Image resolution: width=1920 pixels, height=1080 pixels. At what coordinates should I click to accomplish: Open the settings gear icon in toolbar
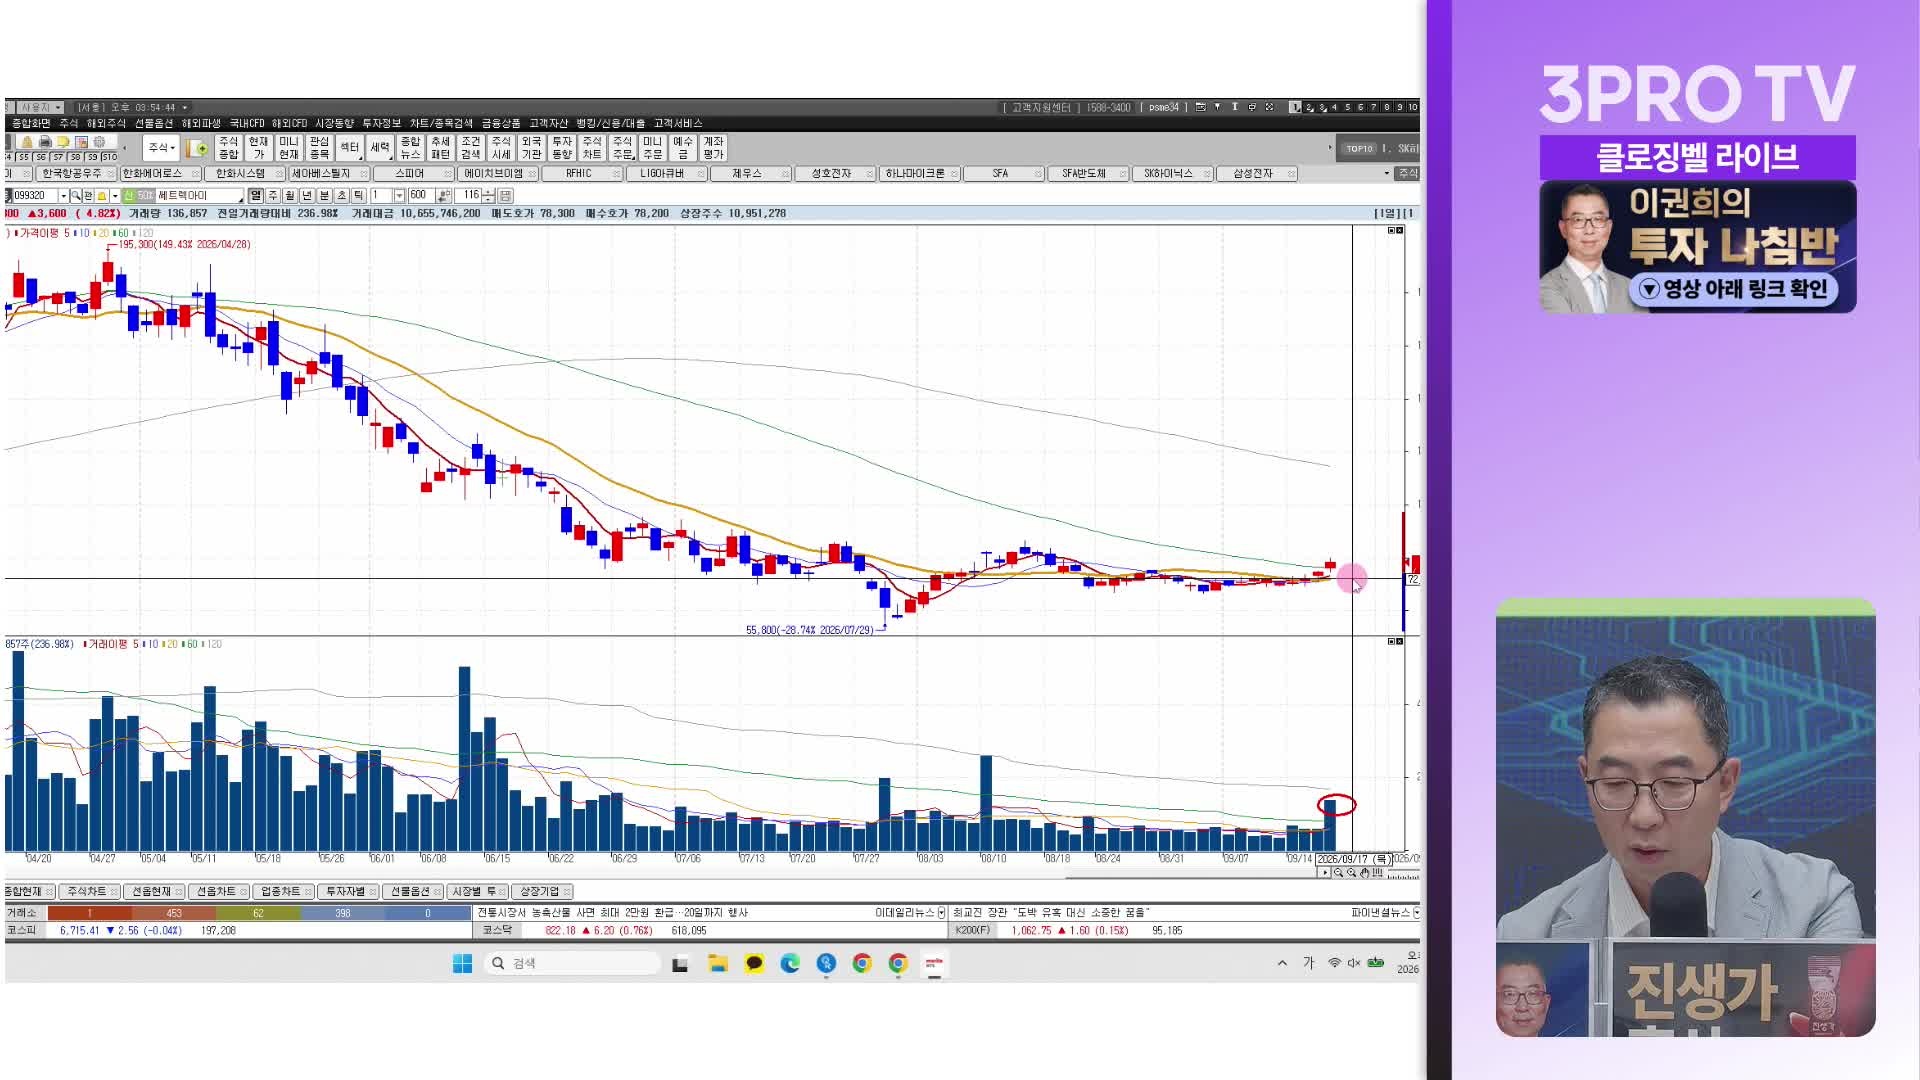[x=99, y=142]
